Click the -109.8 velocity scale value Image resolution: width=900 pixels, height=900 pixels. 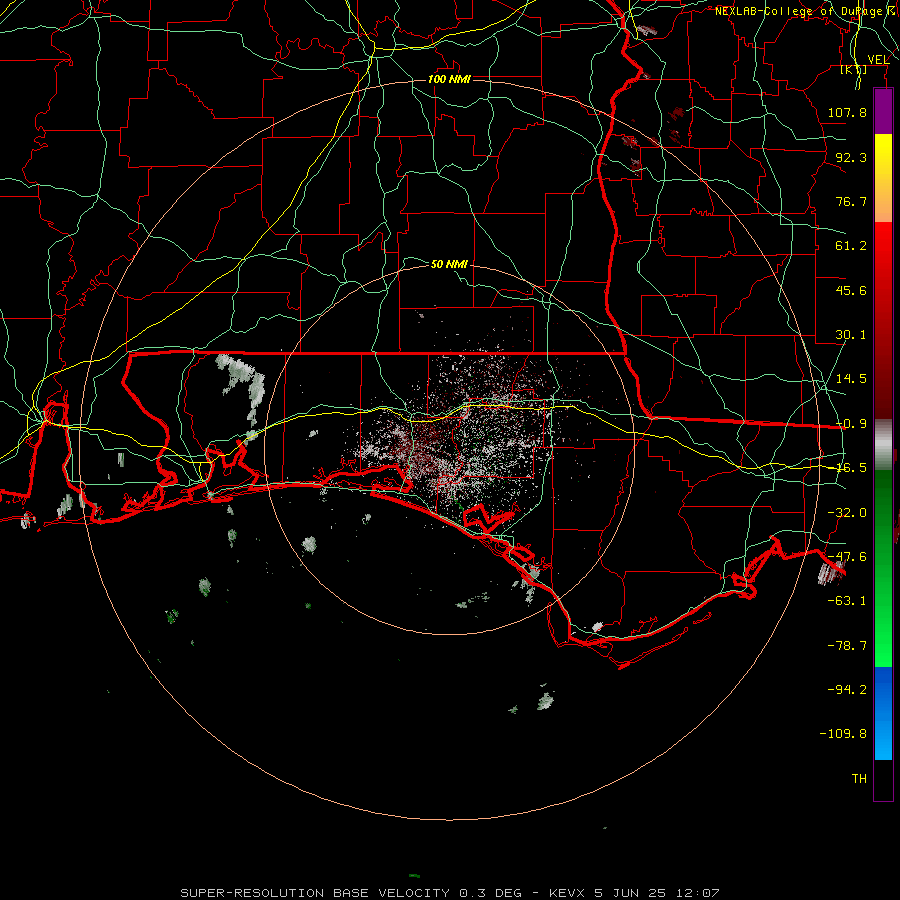click(843, 734)
